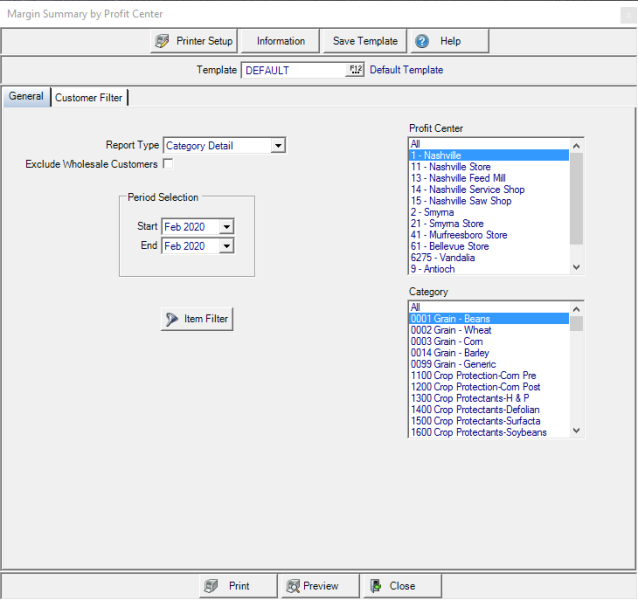Image resolution: width=638 pixels, height=600 pixels.
Task: Click the Preview icon at bottom
Action: tap(292, 586)
